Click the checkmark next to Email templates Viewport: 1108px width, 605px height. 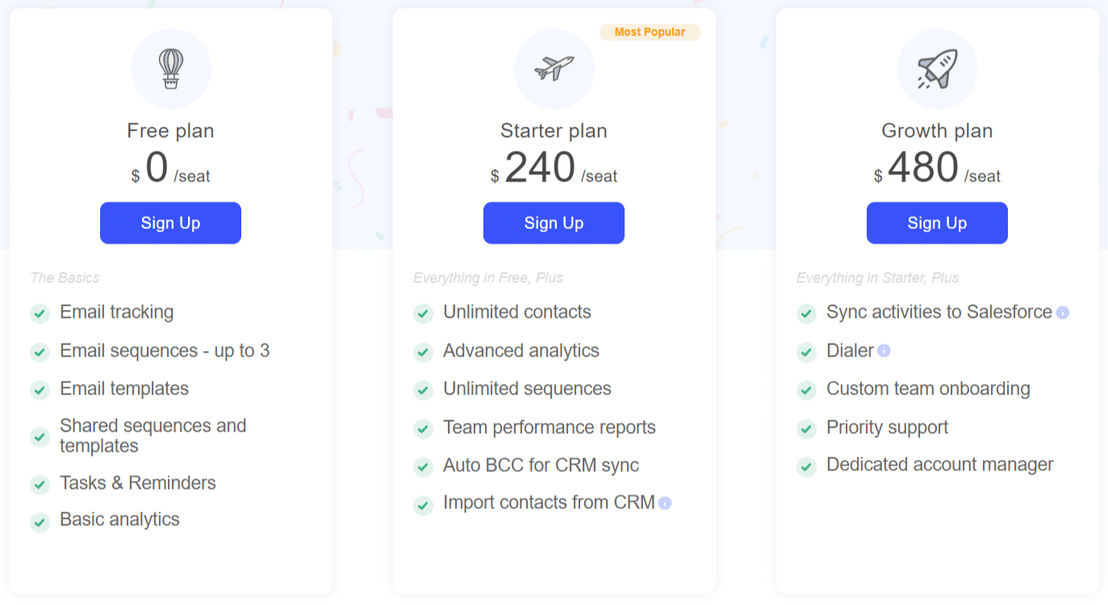coord(40,390)
